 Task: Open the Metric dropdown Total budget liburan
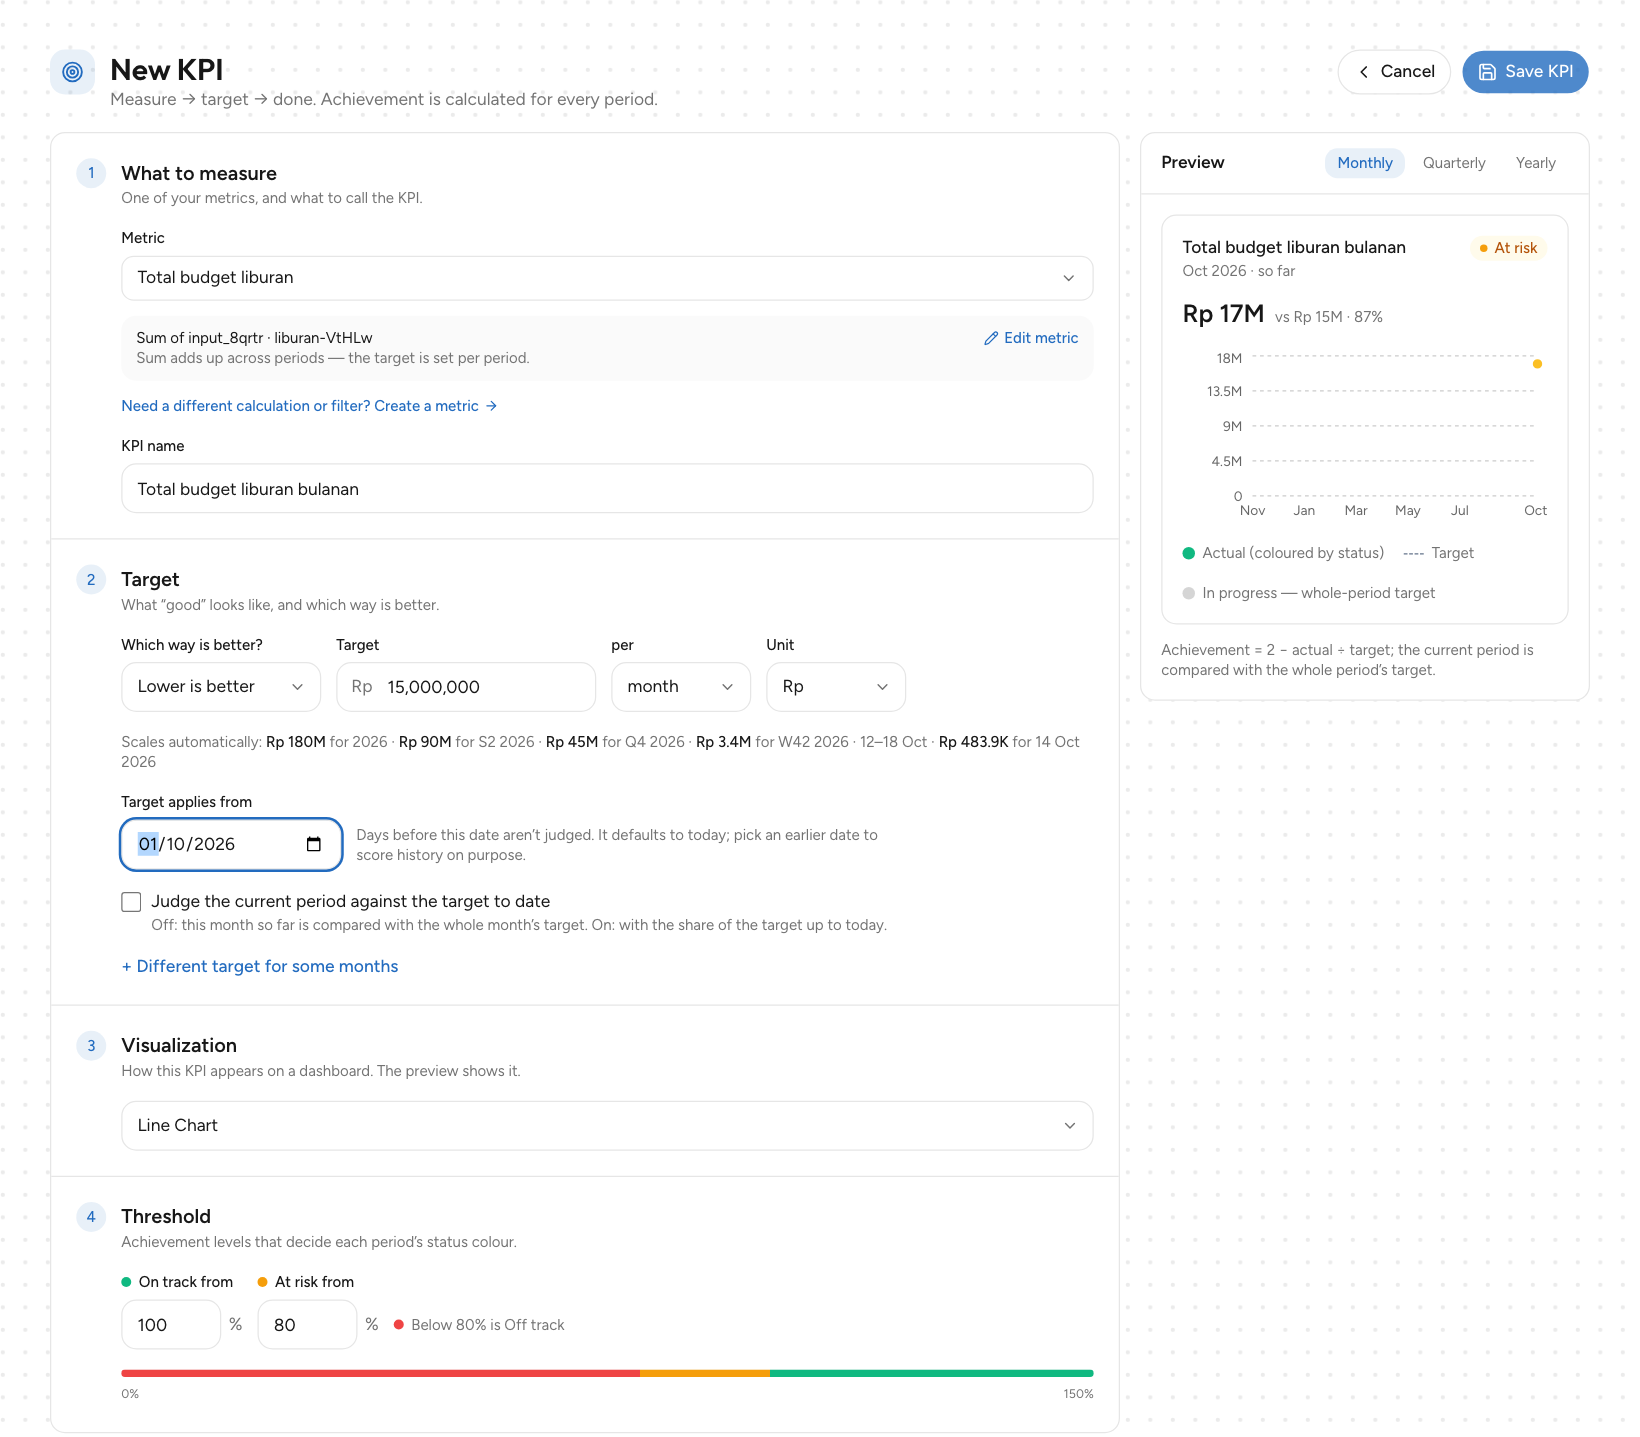[x=607, y=278]
